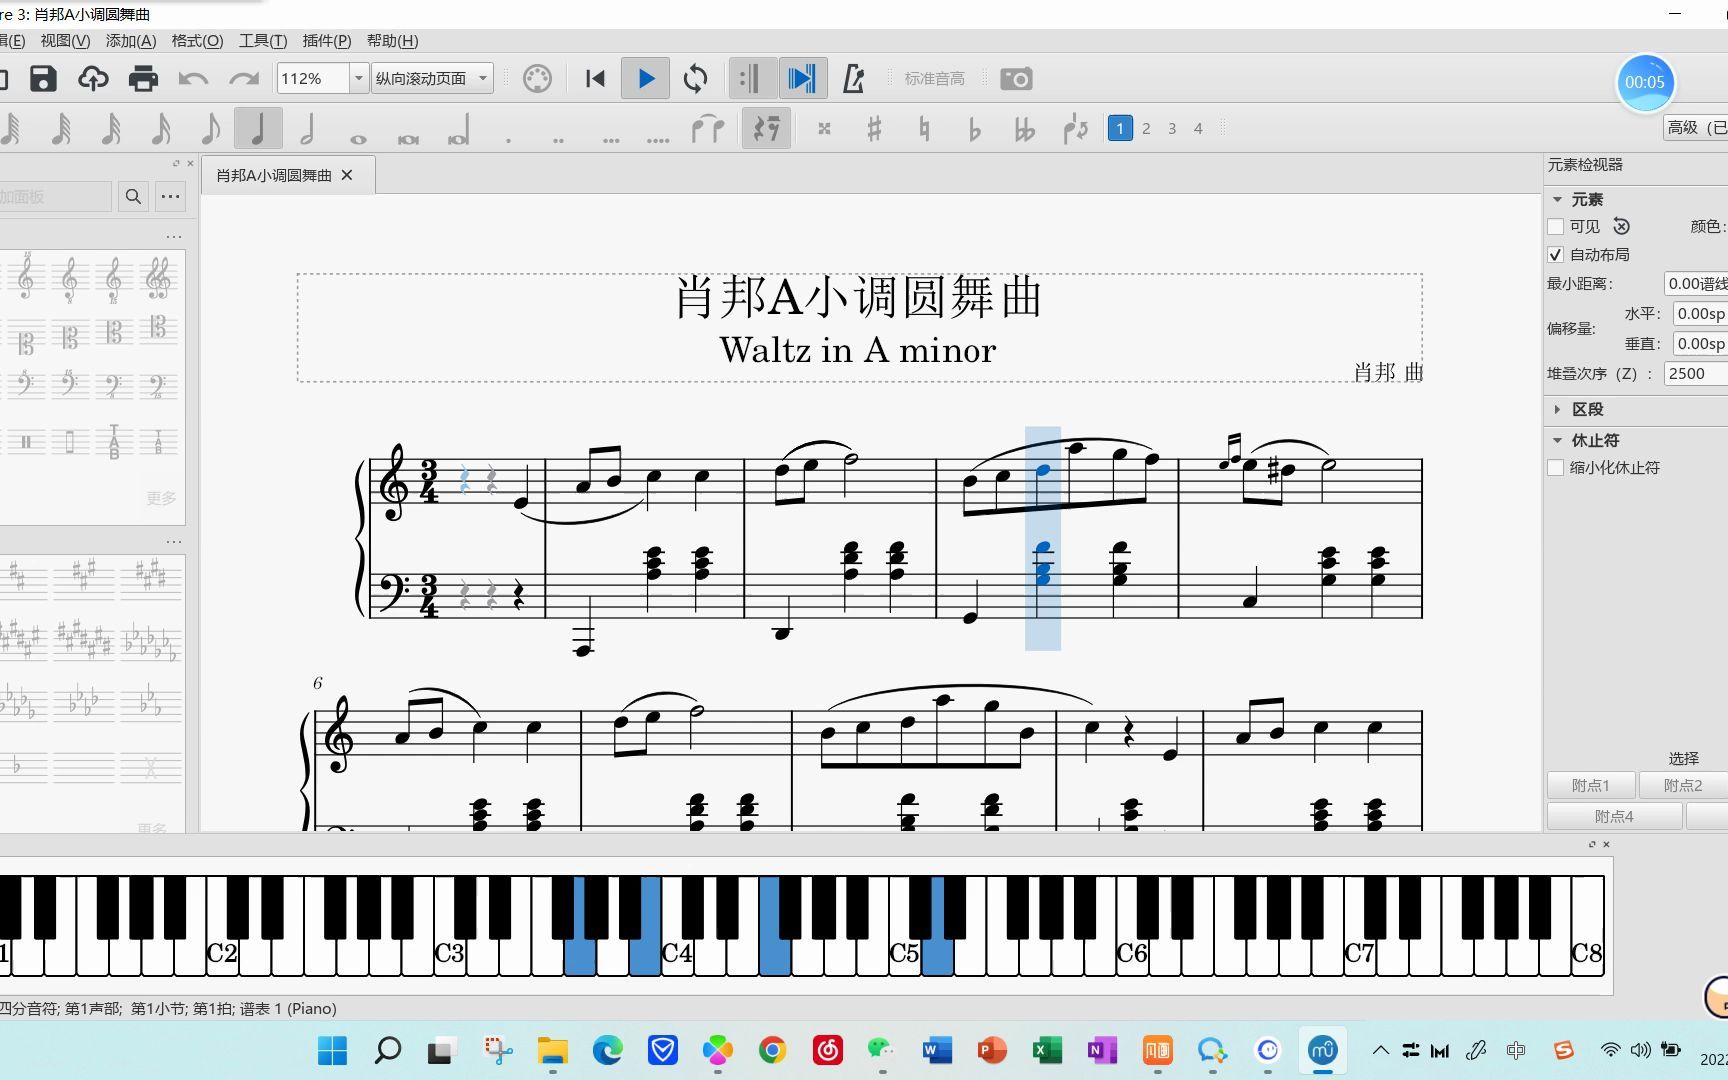The image size is (1728, 1080).
Task: Click the 水平 offset value field
Action: point(1700,314)
